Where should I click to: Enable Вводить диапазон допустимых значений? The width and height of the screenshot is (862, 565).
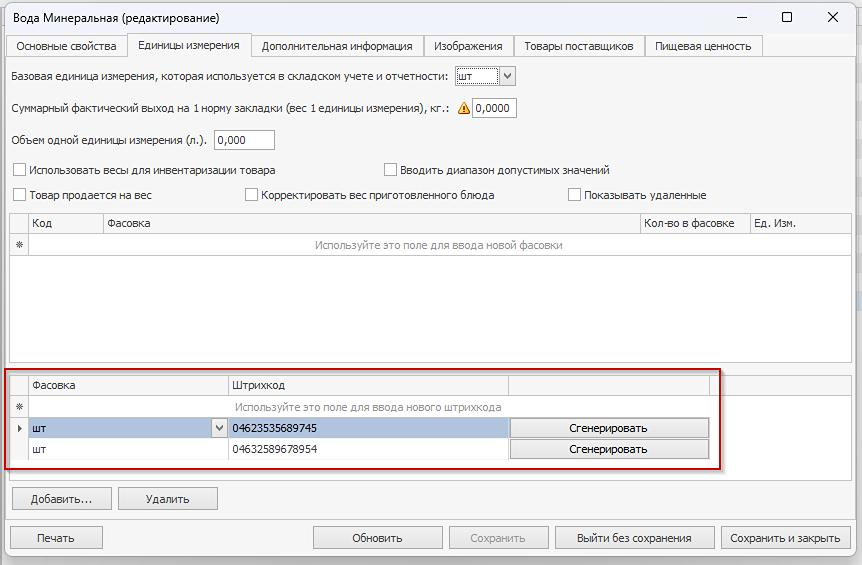tap(391, 170)
